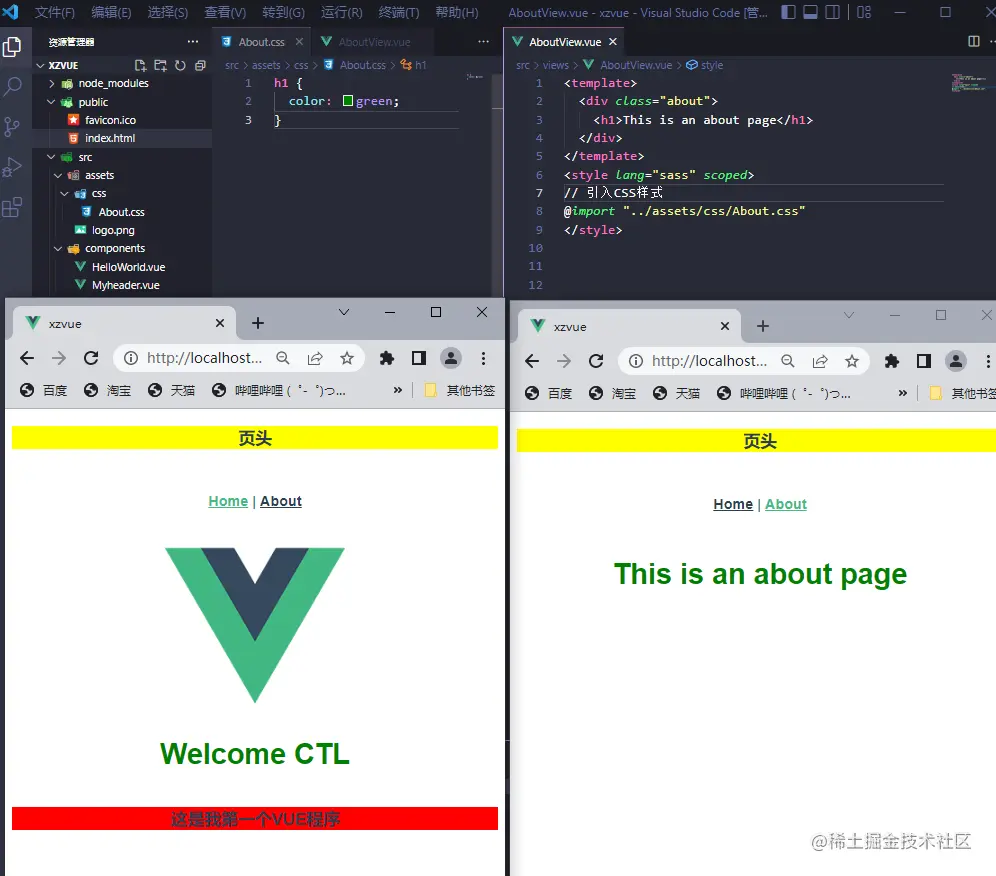The image size is (996, 876).
Task: Reload page in right Chrome window
Action: tap(596, 361)
